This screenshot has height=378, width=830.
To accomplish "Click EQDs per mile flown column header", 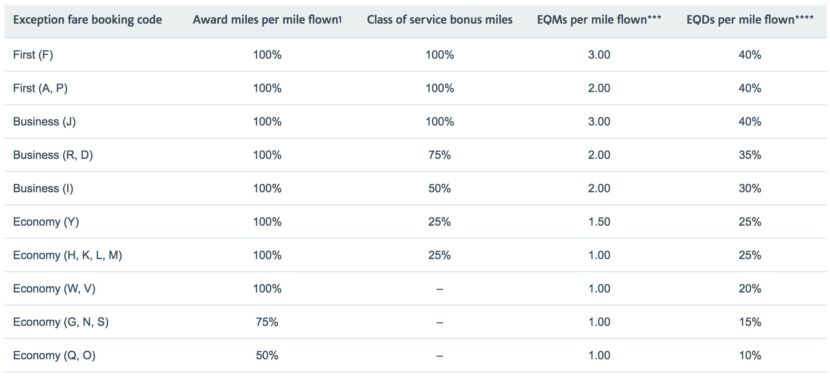I will click(750, 20).
